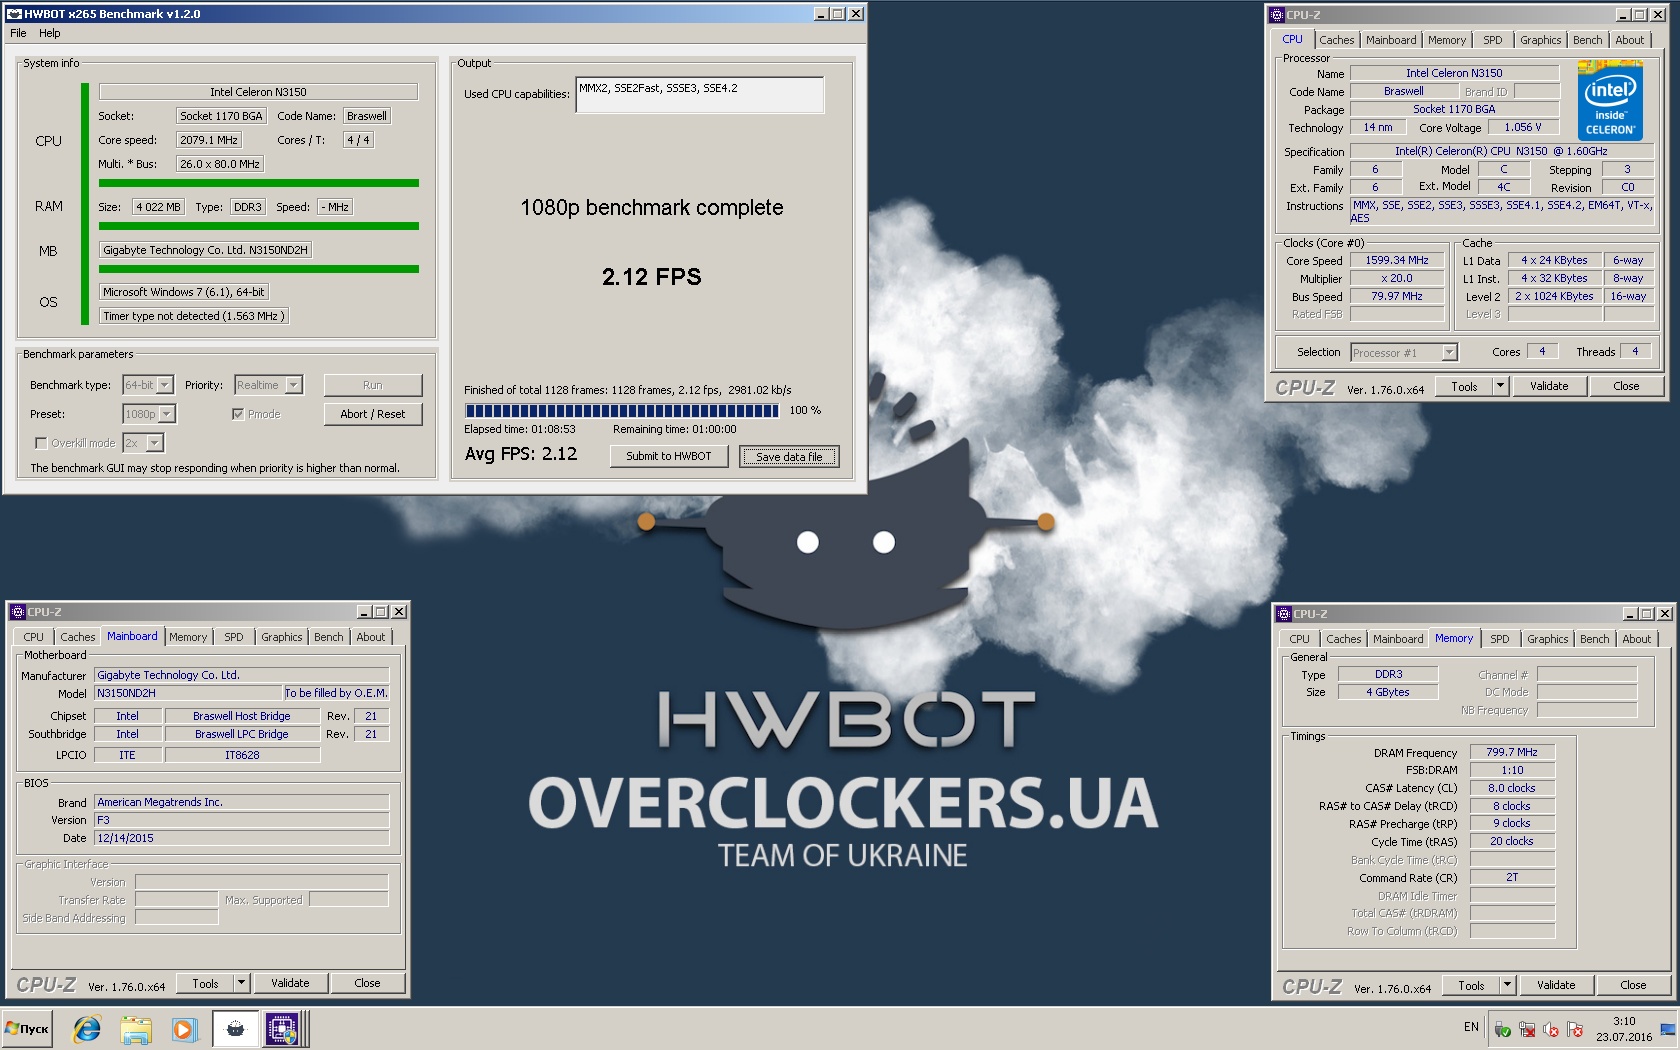Click the Level 2 cache 2 x 1024 KBytes value
Viewport: 1680px width, 1050px height.
1554,296
